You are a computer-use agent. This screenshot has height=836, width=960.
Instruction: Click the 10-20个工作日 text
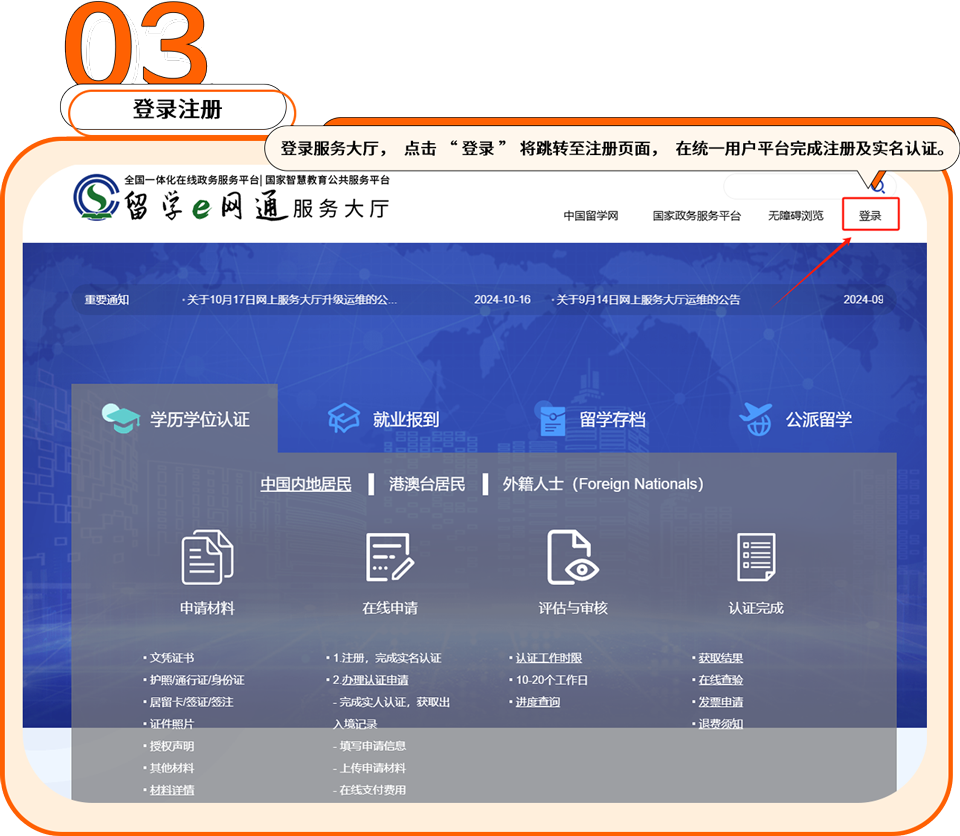tap(552, 680)
